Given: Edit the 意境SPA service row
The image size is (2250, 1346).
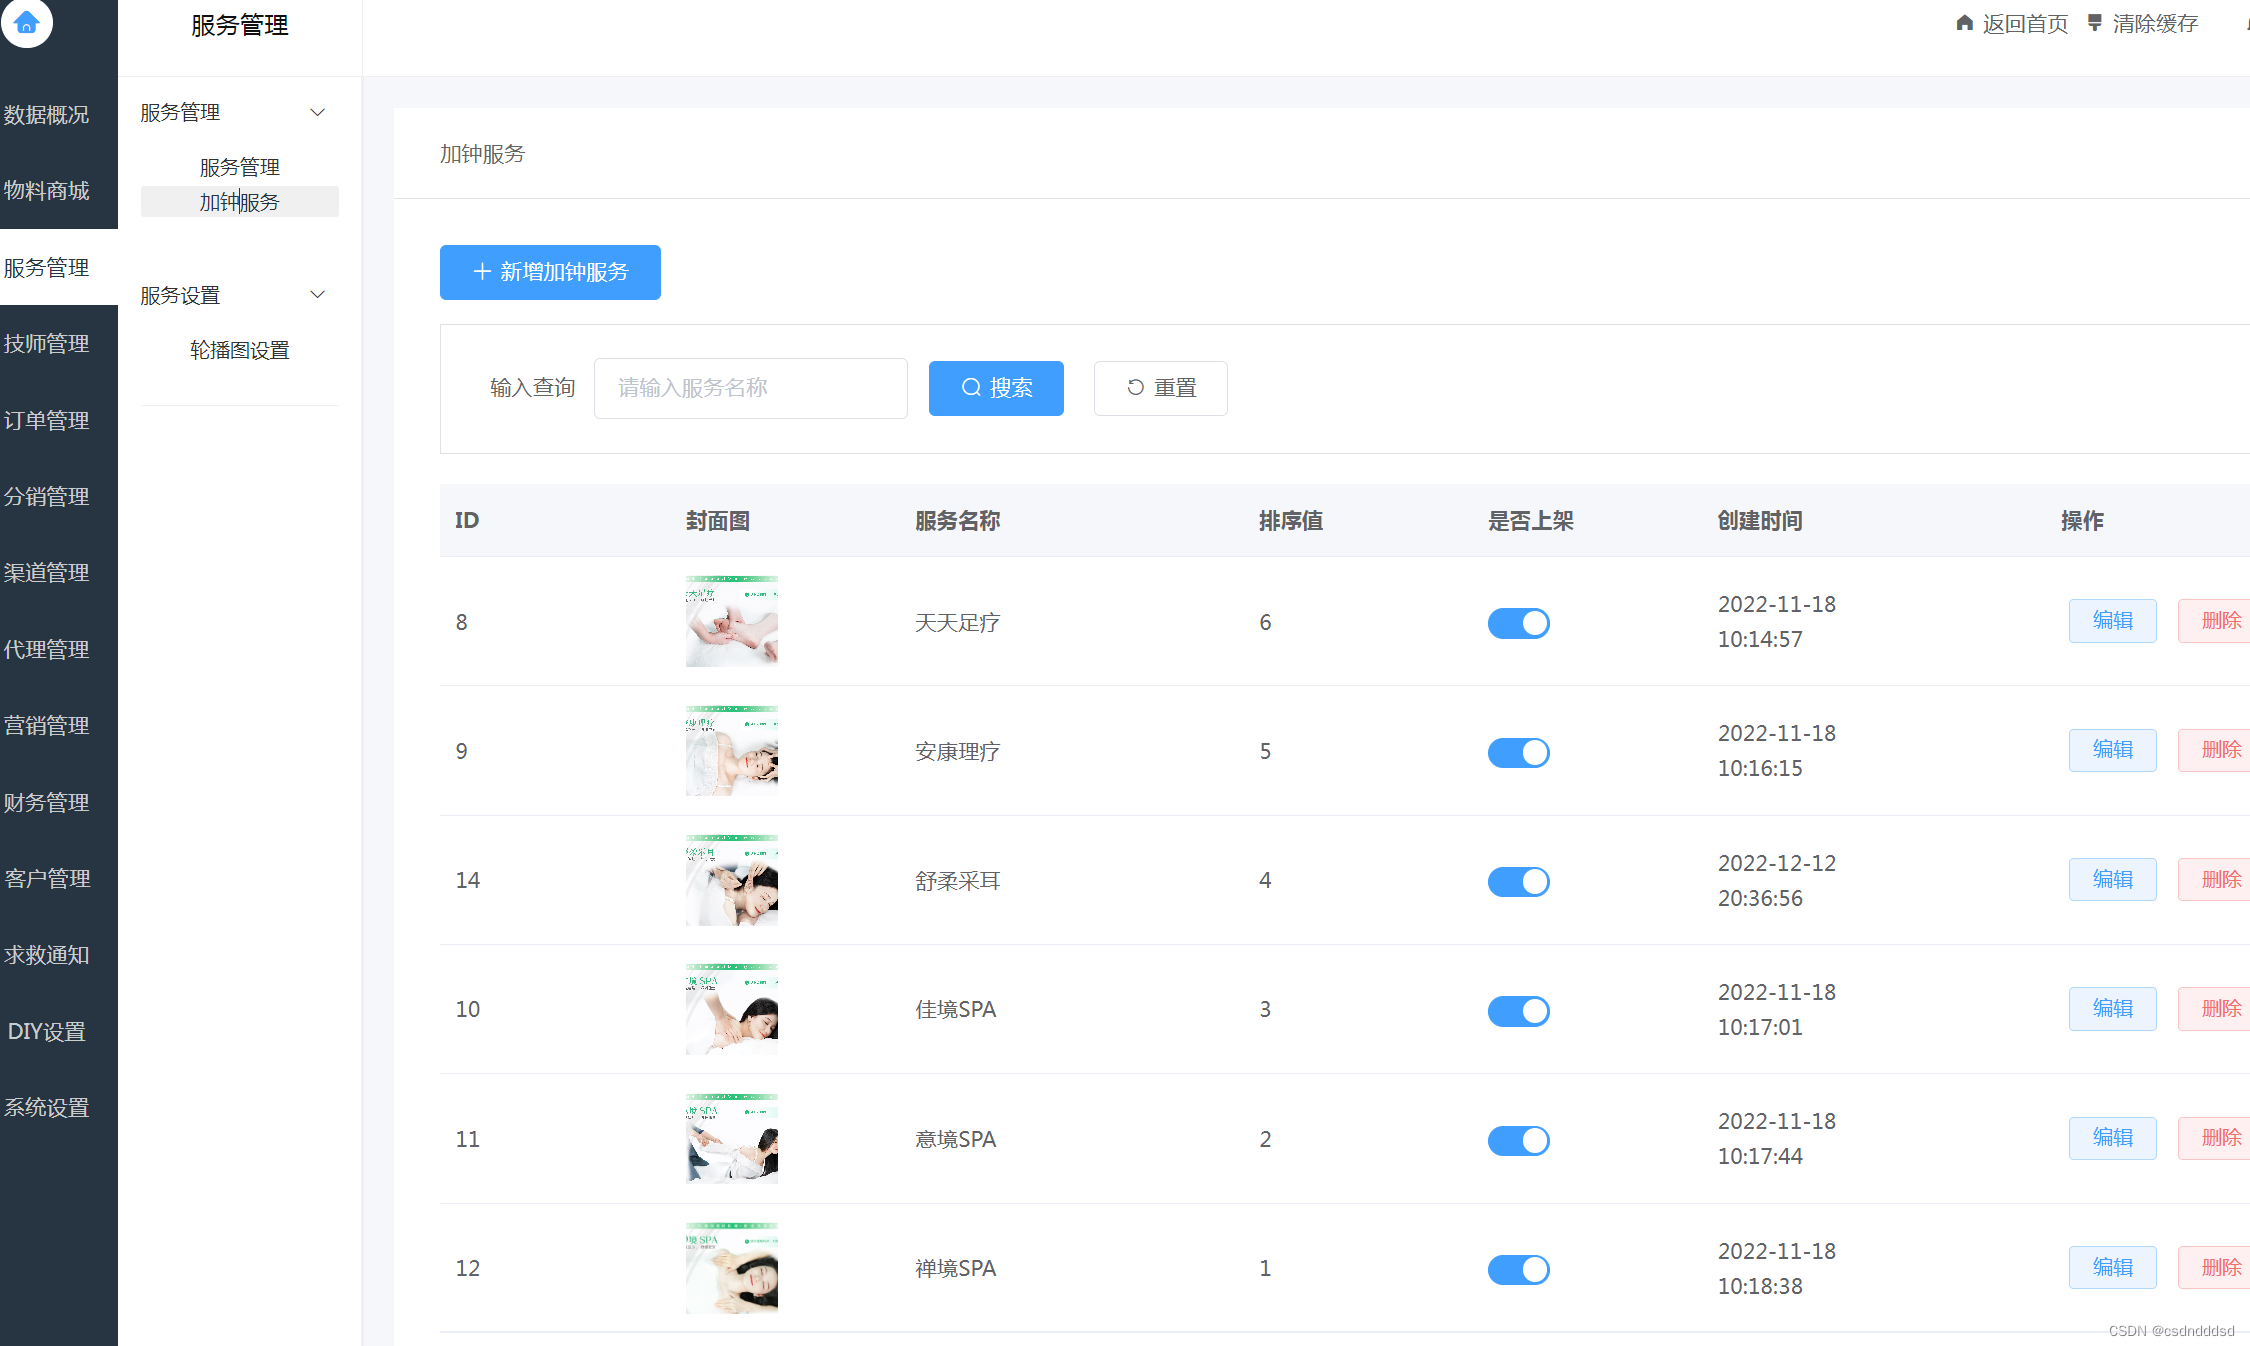Looking at the screenshot, I should [2112, 1138].
